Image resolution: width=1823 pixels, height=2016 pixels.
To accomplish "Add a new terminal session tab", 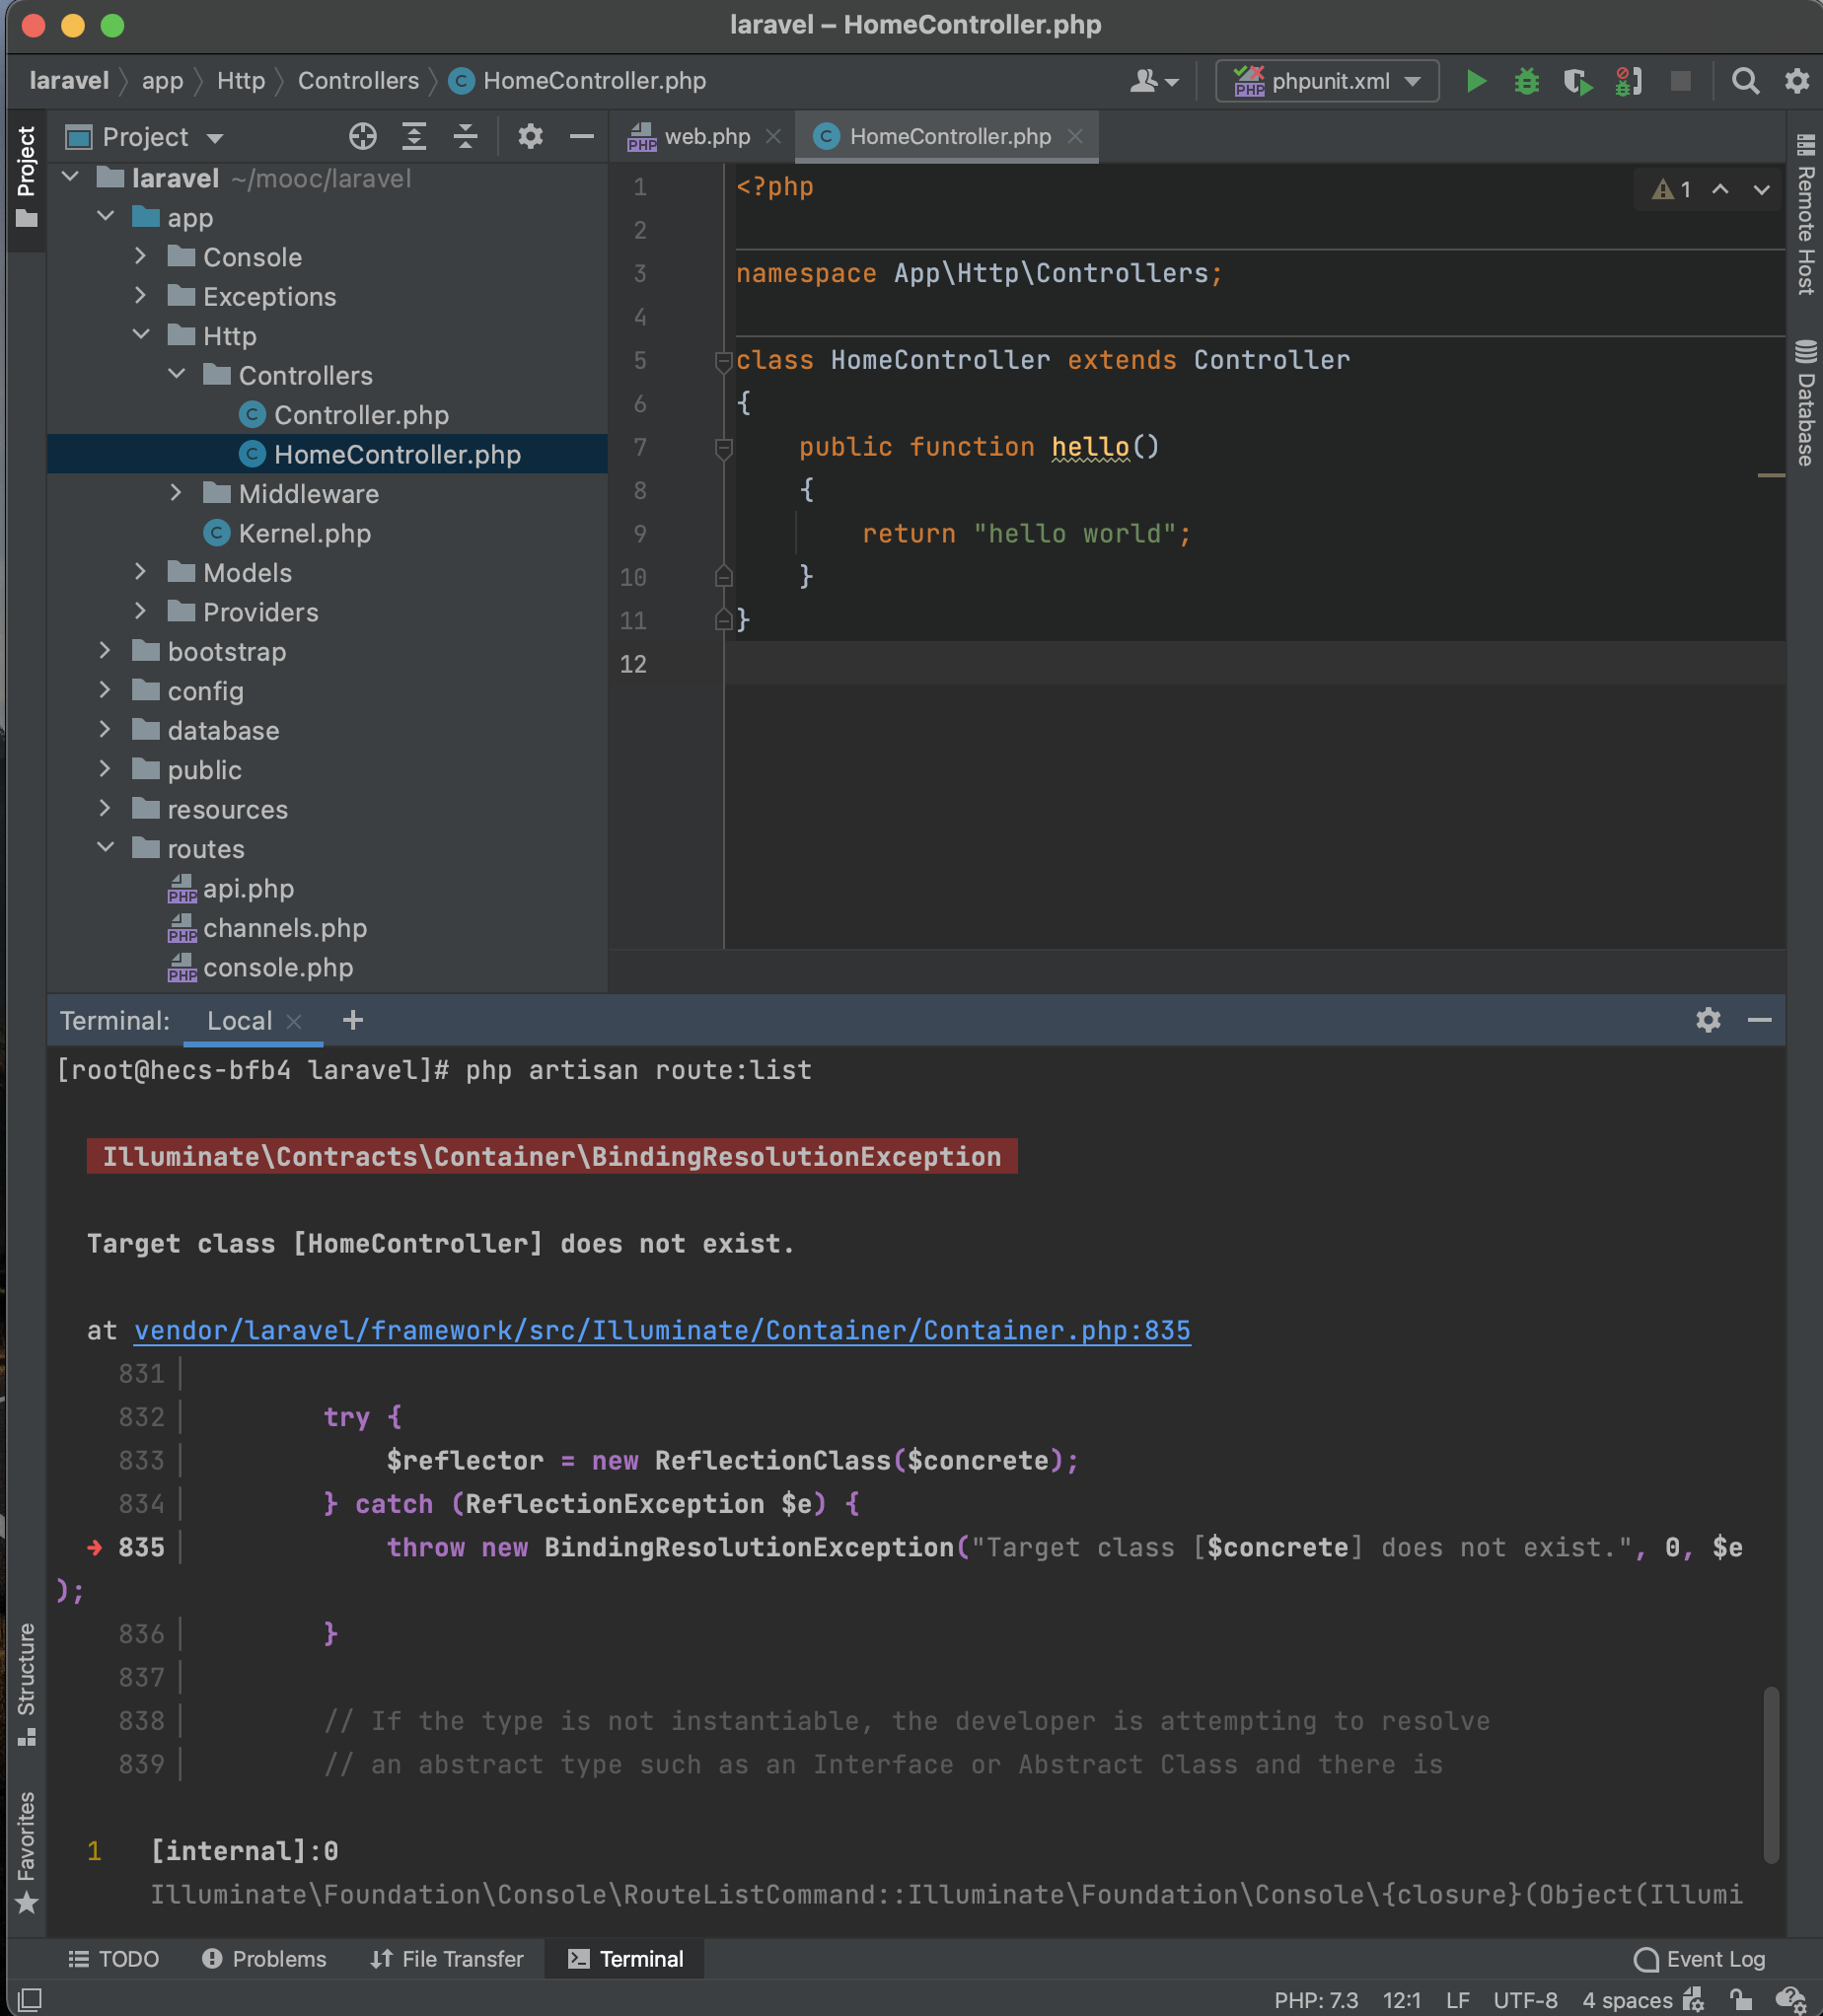I will [353, 1020].
